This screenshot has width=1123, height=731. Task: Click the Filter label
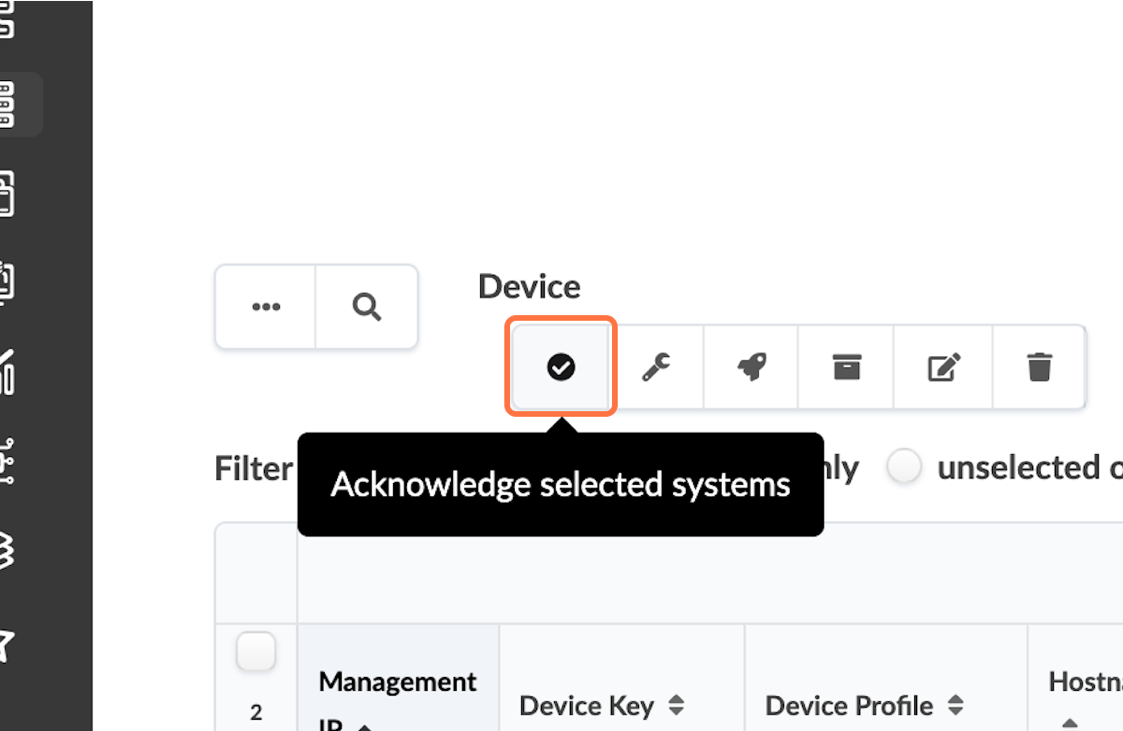254,469
